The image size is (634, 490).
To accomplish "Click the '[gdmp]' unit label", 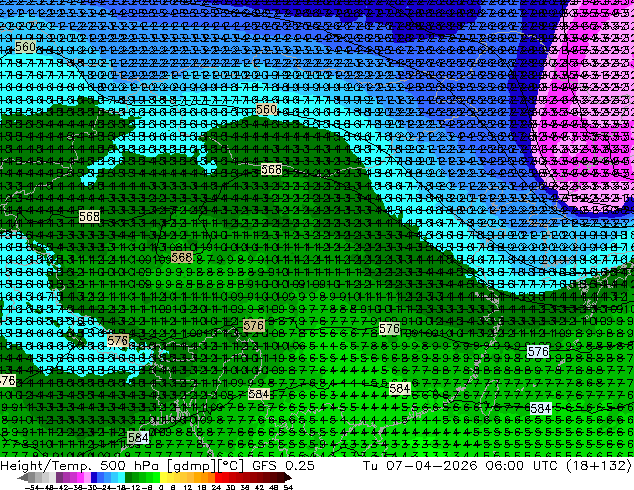I will 190,466.
